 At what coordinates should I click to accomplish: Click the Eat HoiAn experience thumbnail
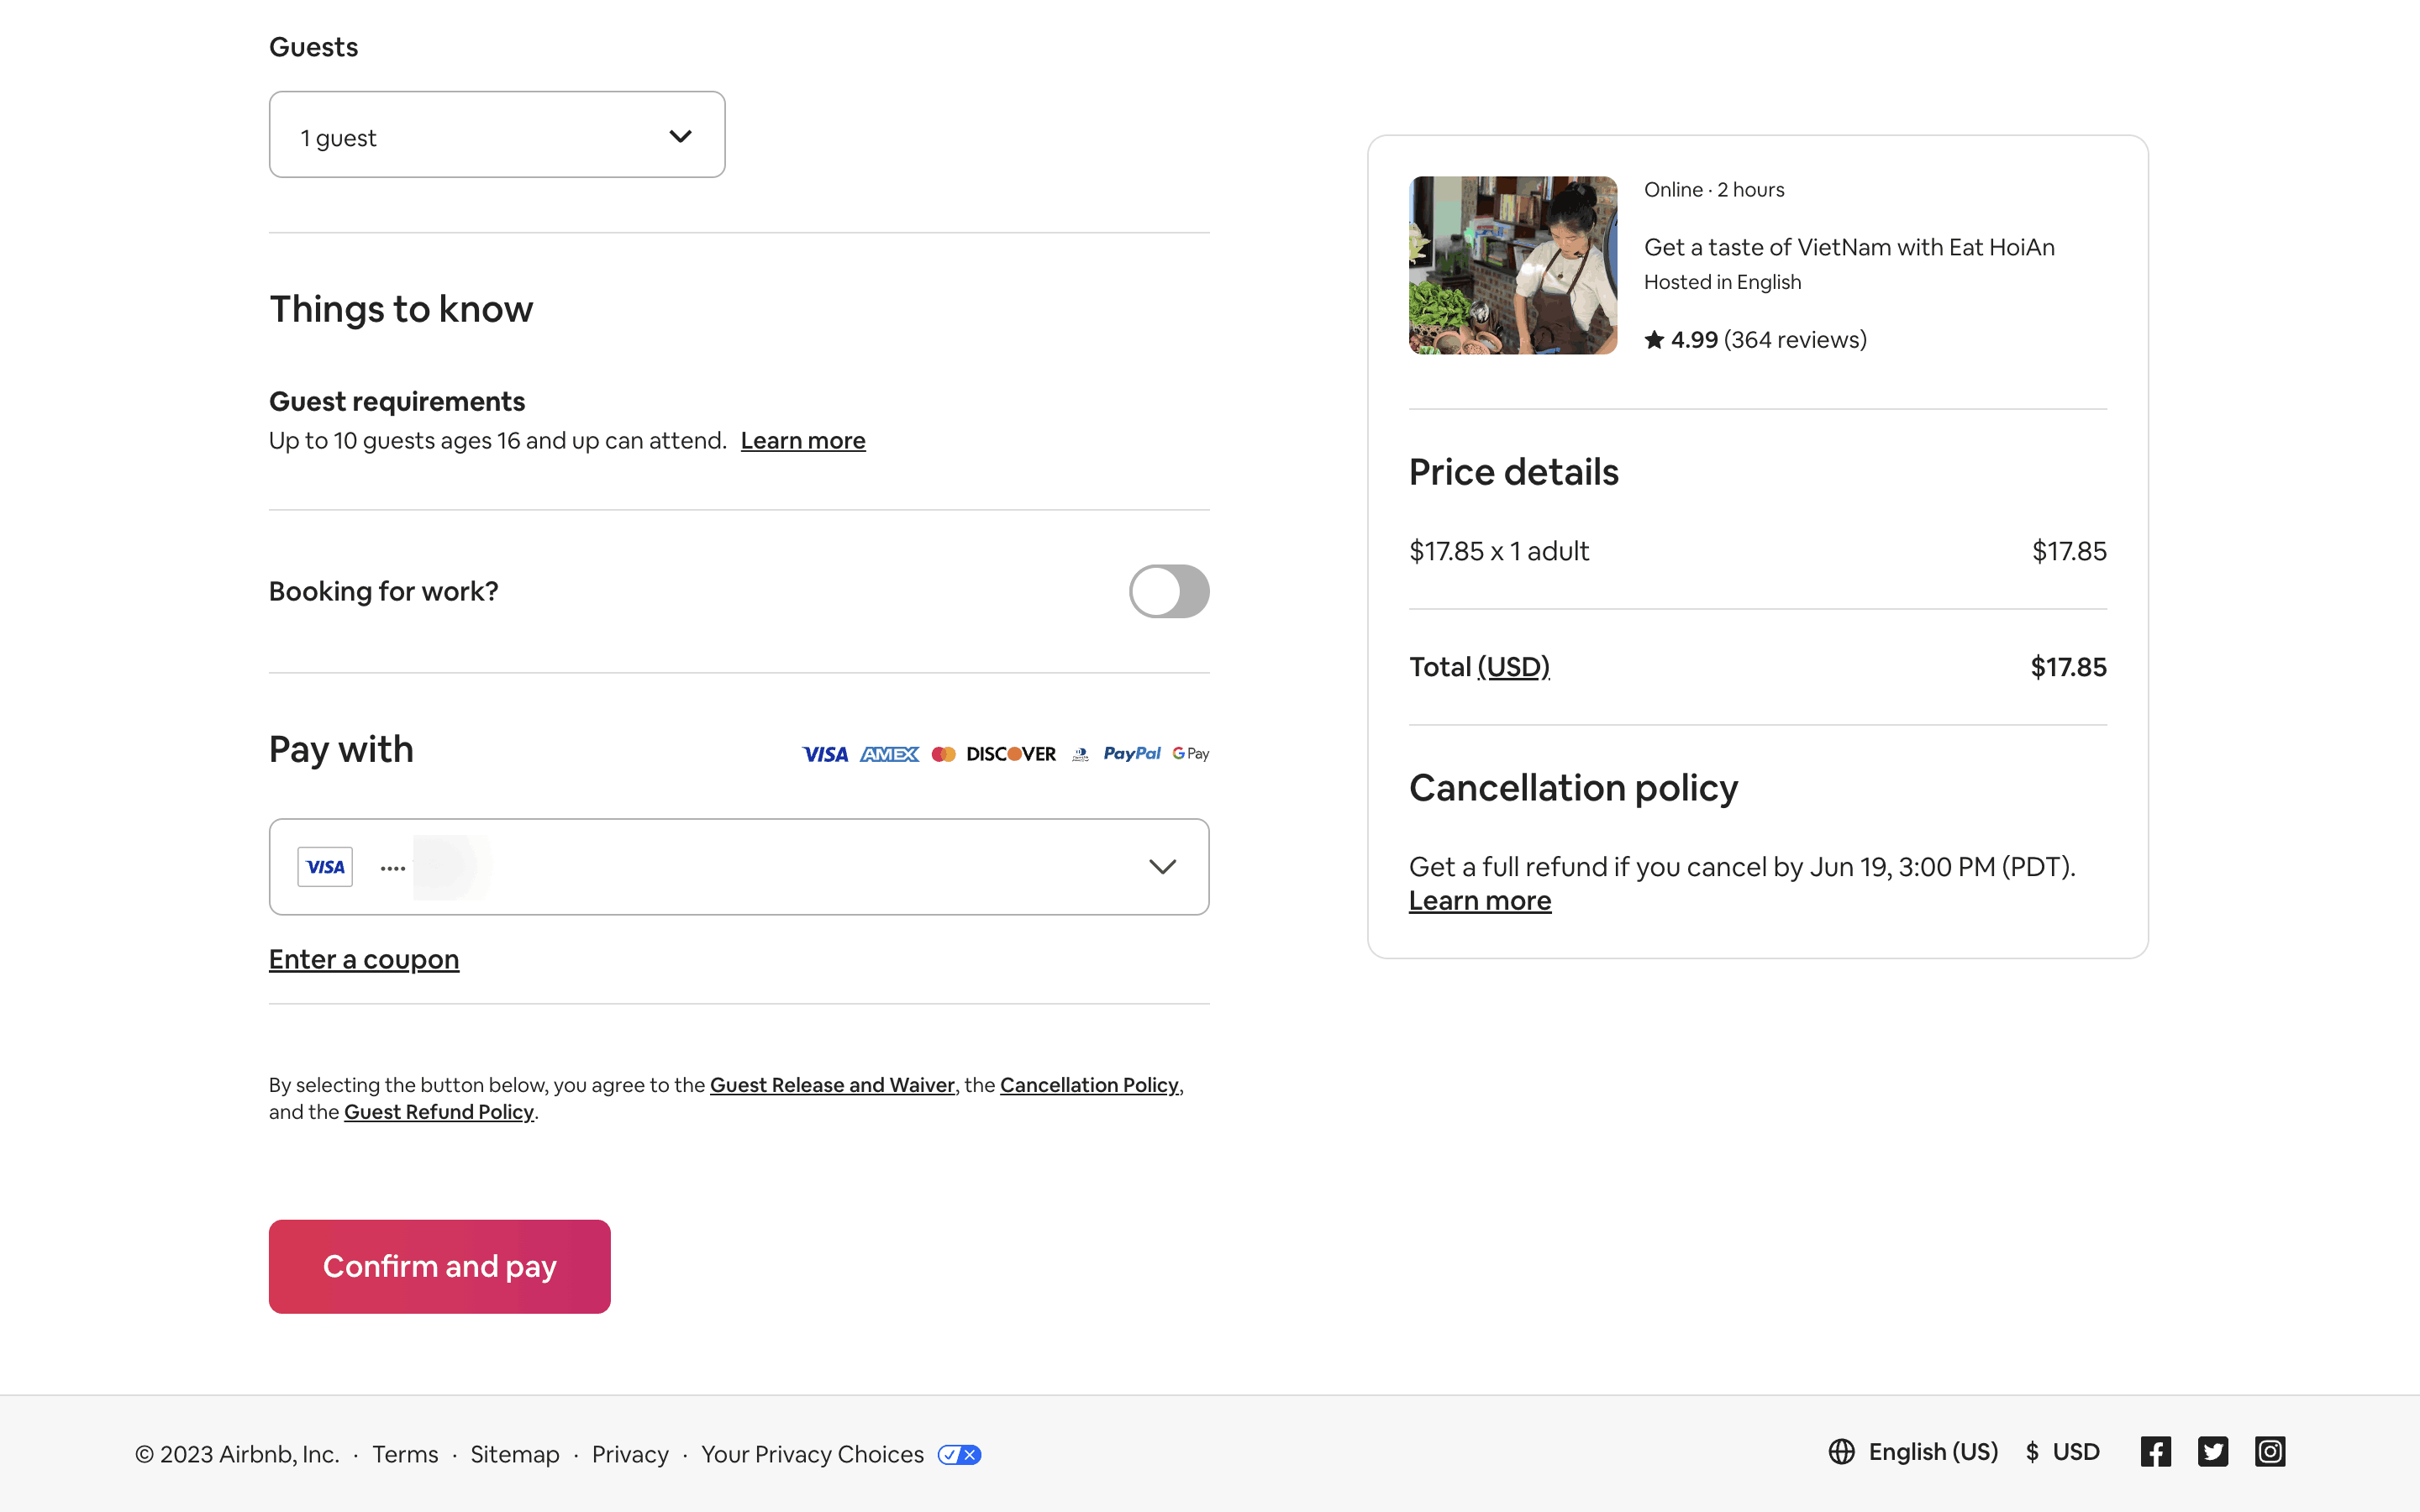point(1512,265)
